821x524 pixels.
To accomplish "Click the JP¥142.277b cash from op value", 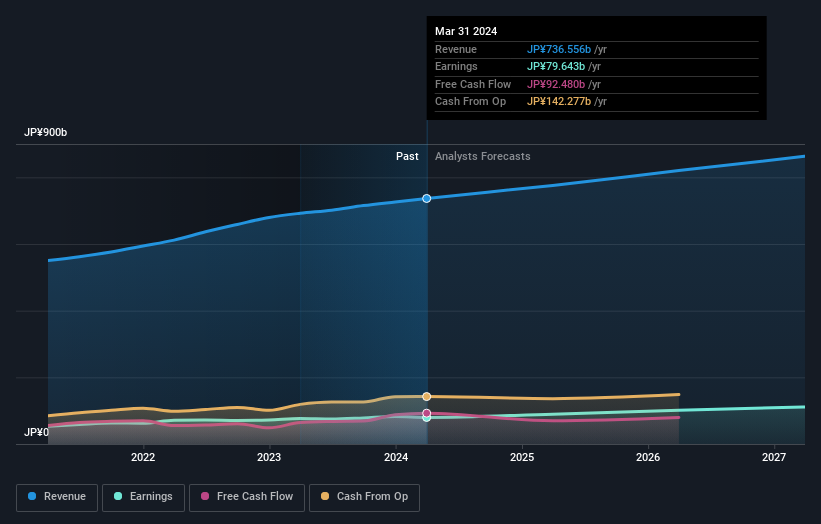I will point(559,102).
